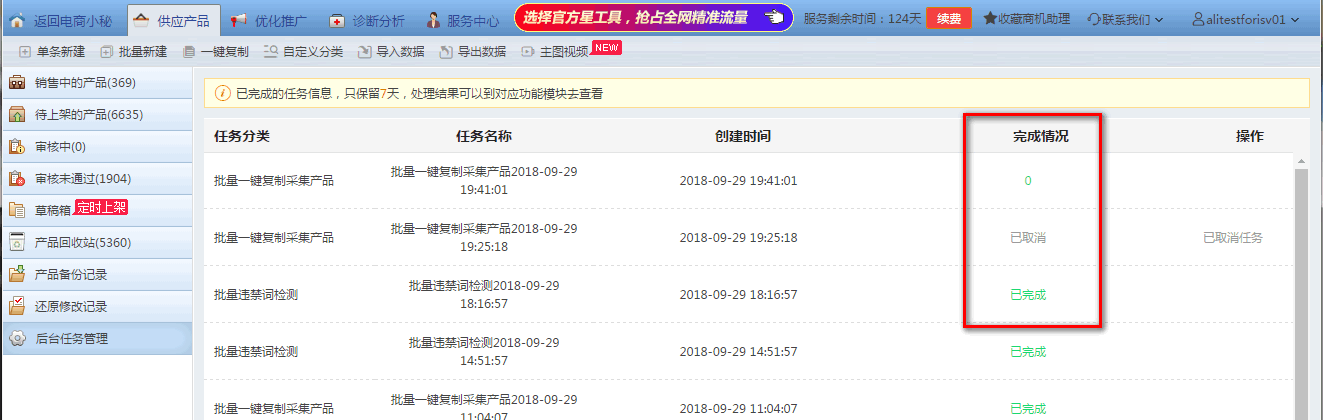The width and height of the screenshot is (1323, 420).
Task: Click the medical kit icon on 诊断分析
Action: tap(338, 19)
